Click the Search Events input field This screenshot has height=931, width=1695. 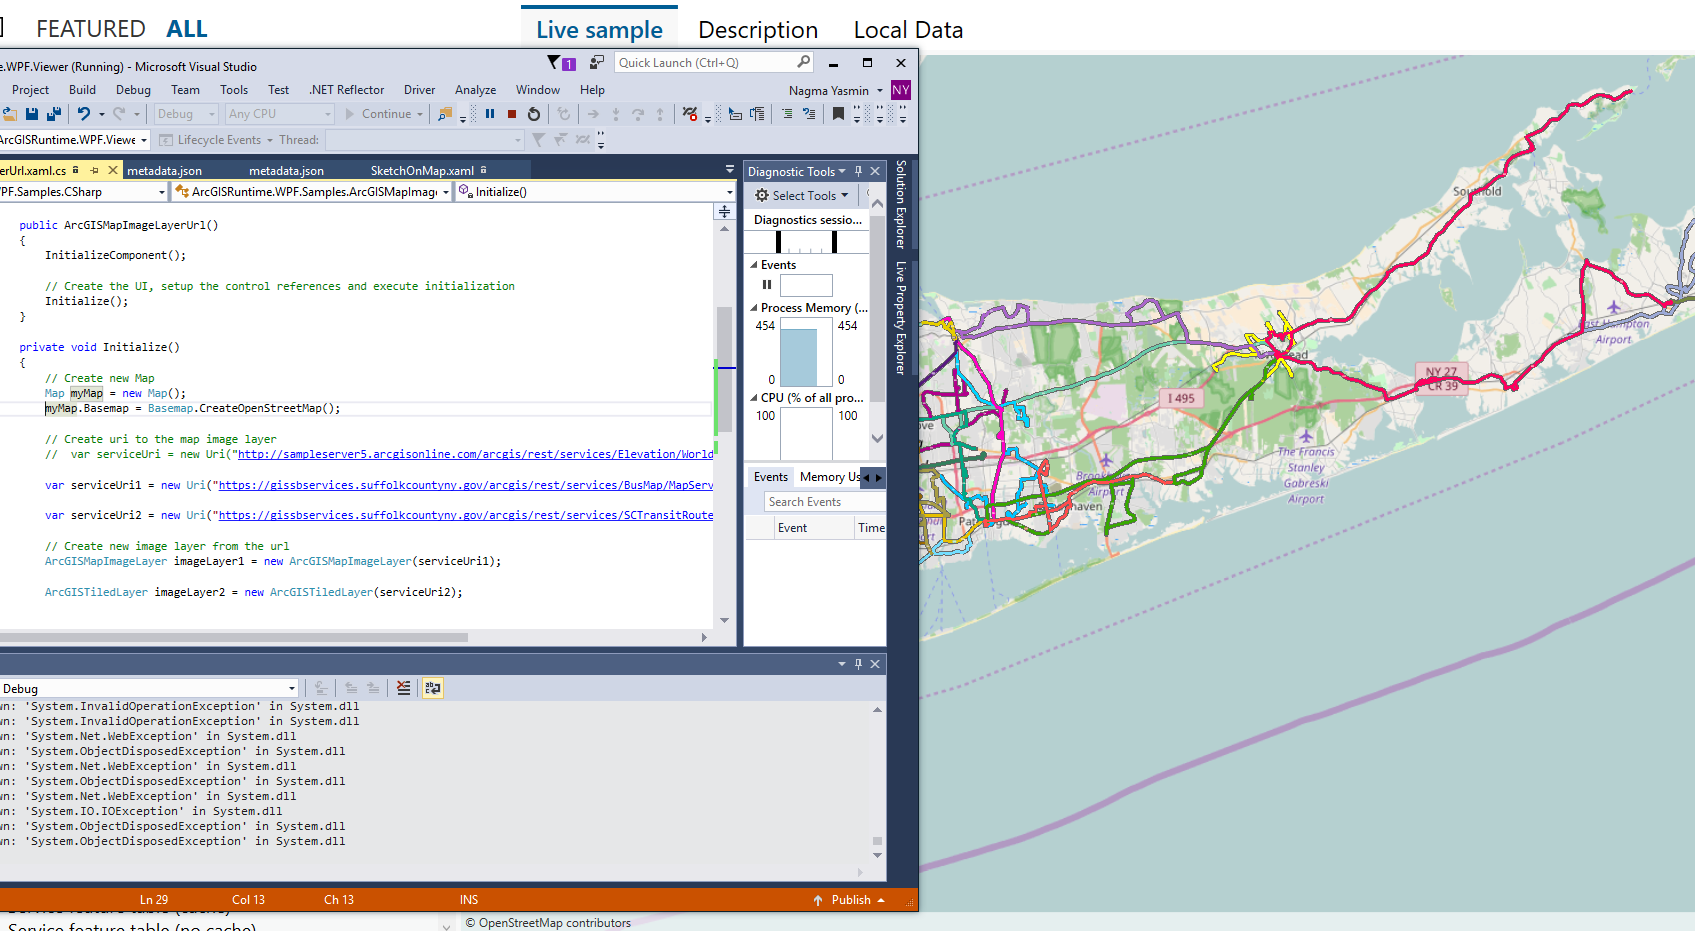click(x=825, y=502)
